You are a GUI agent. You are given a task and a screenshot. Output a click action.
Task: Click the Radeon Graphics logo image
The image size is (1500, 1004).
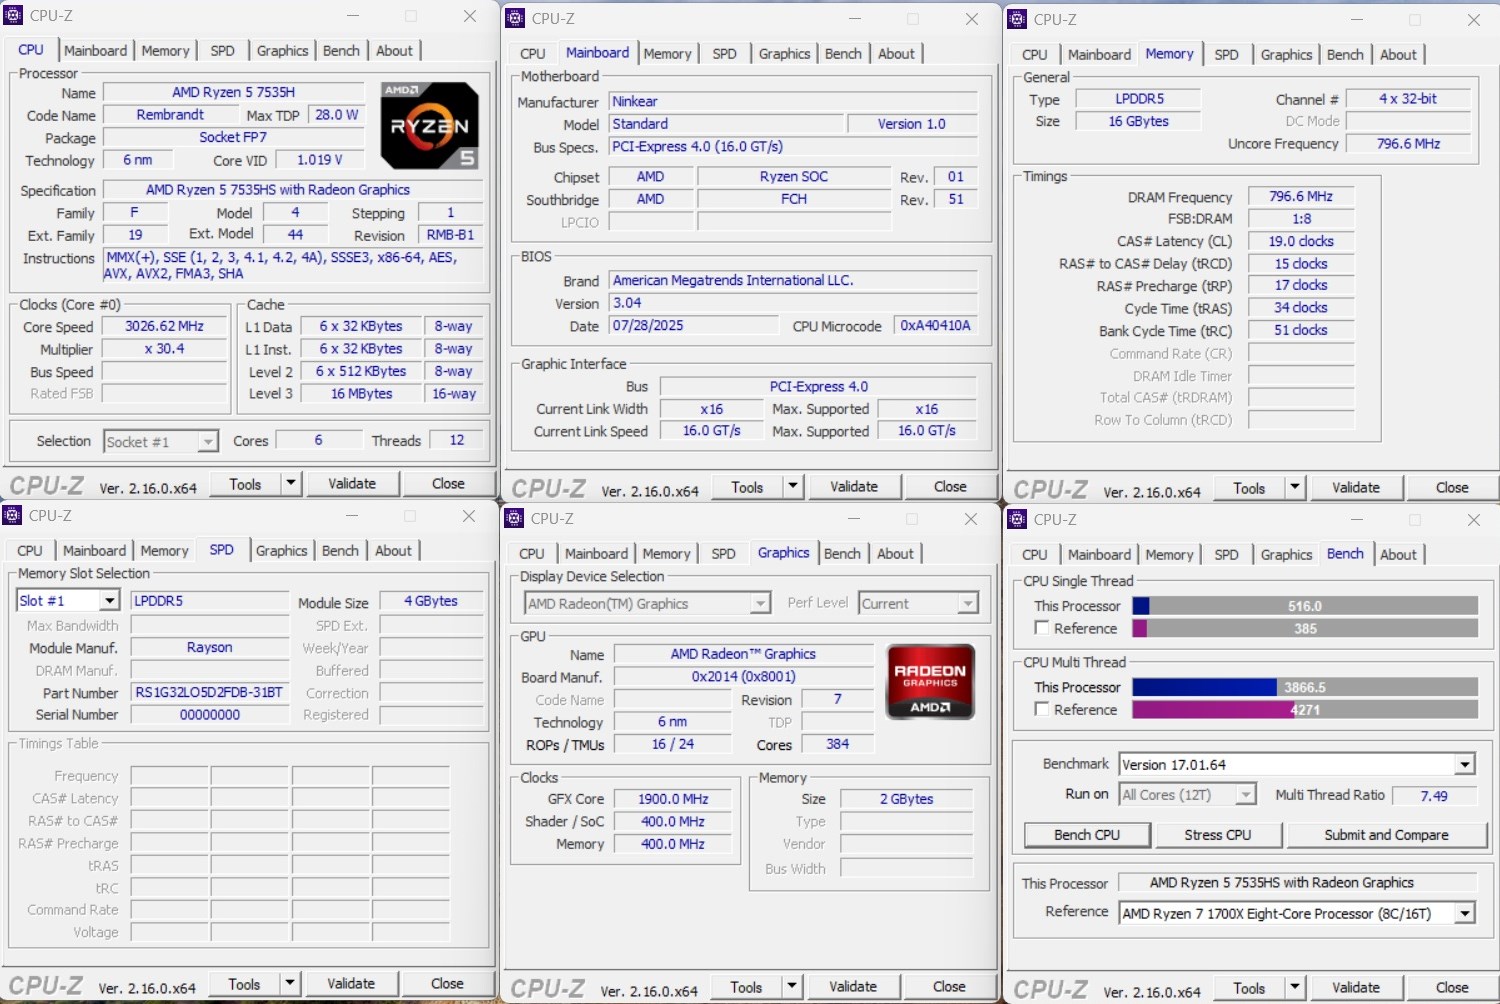[929, 681]
